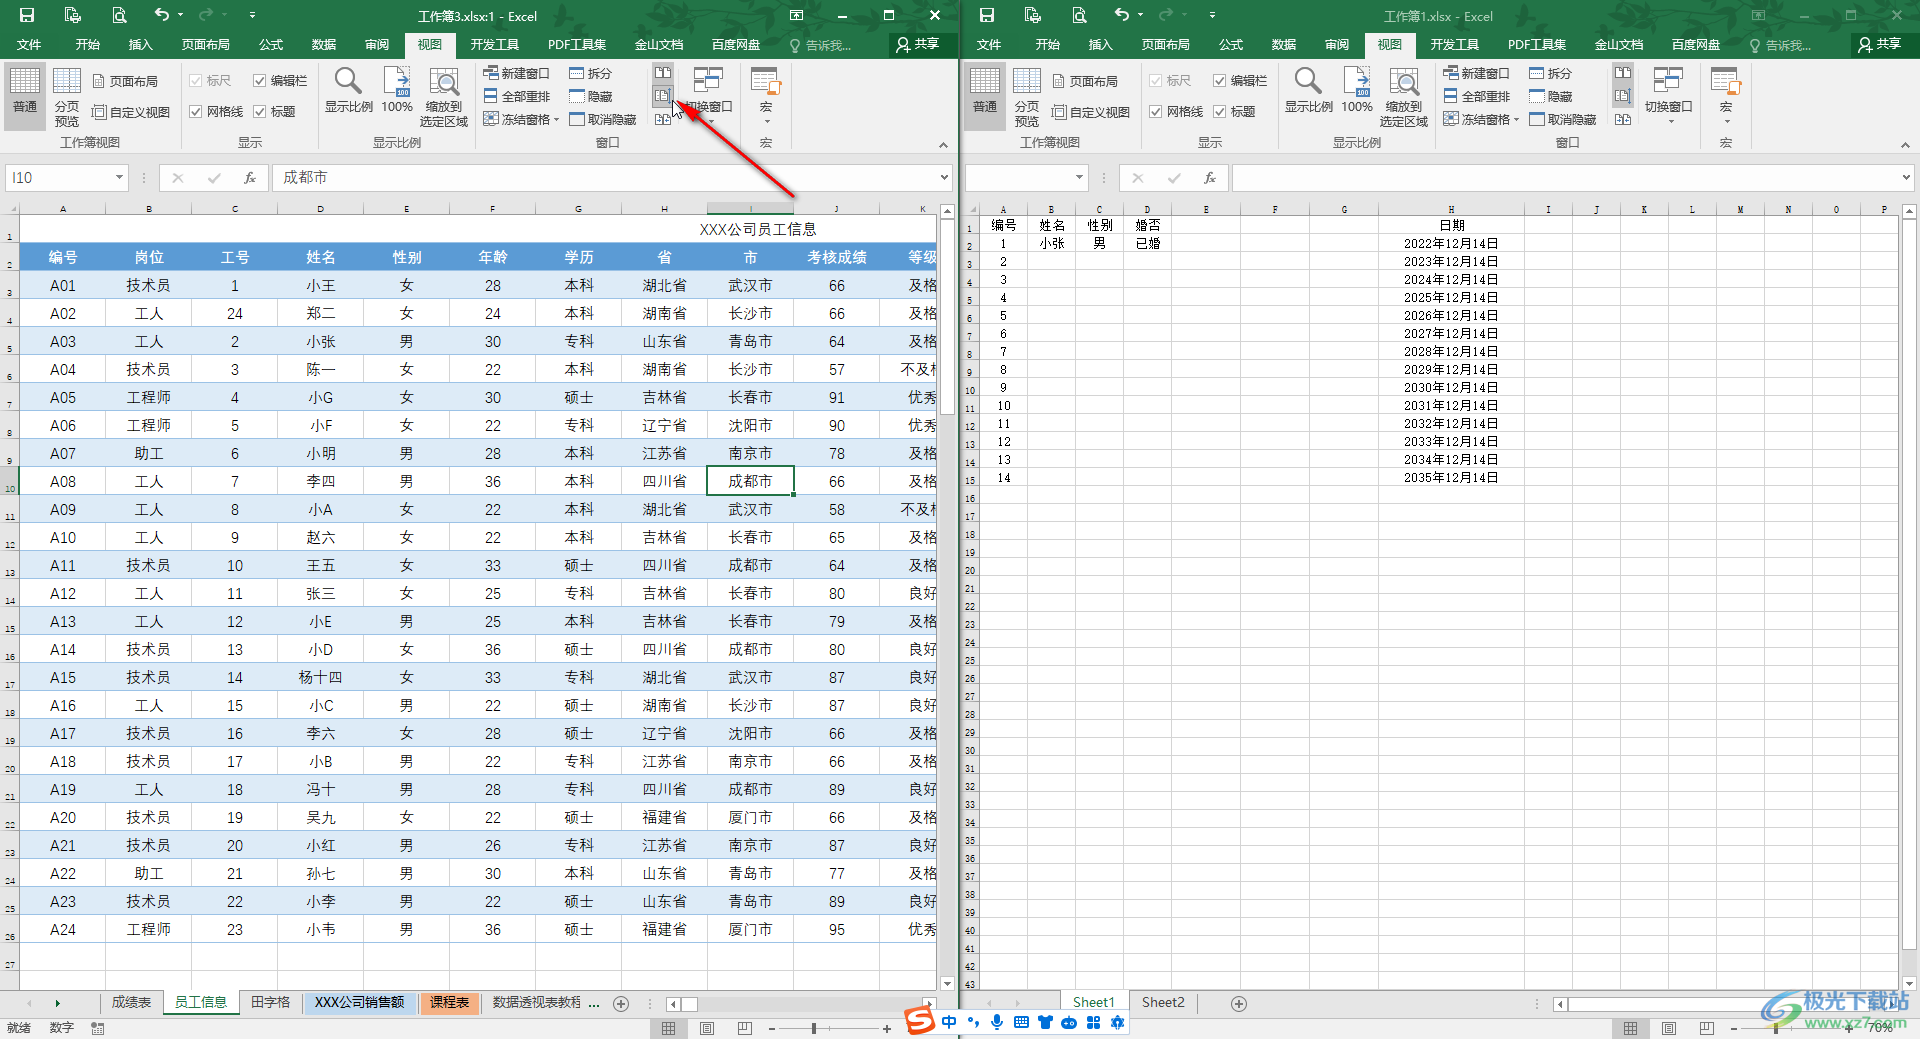The image size is (1920, 1039).
Task: Switch to 数据 tab in right window
Action: pyautogui.click(x=1284, y=45)
